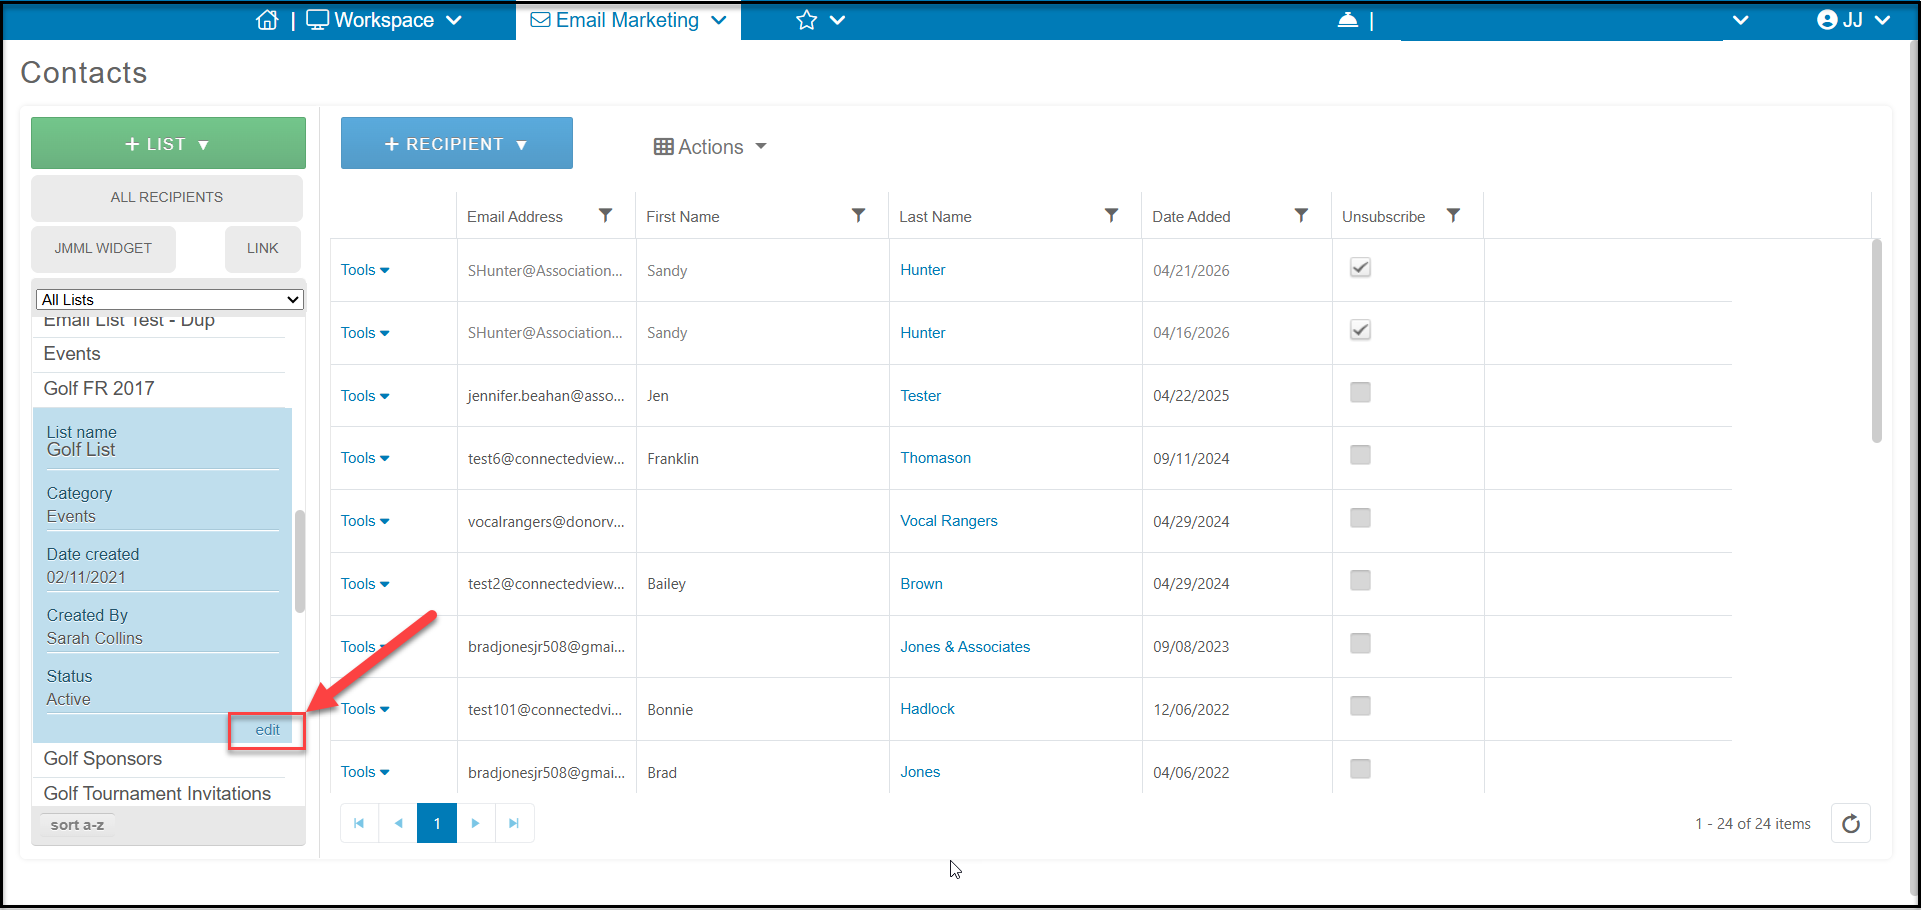
Task: Open the All Lists dropdown
Action: click(x=170, y=299)
